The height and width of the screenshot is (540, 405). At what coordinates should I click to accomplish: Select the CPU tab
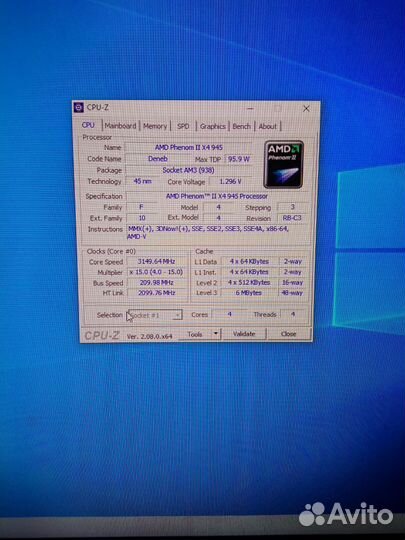point(88,125)
